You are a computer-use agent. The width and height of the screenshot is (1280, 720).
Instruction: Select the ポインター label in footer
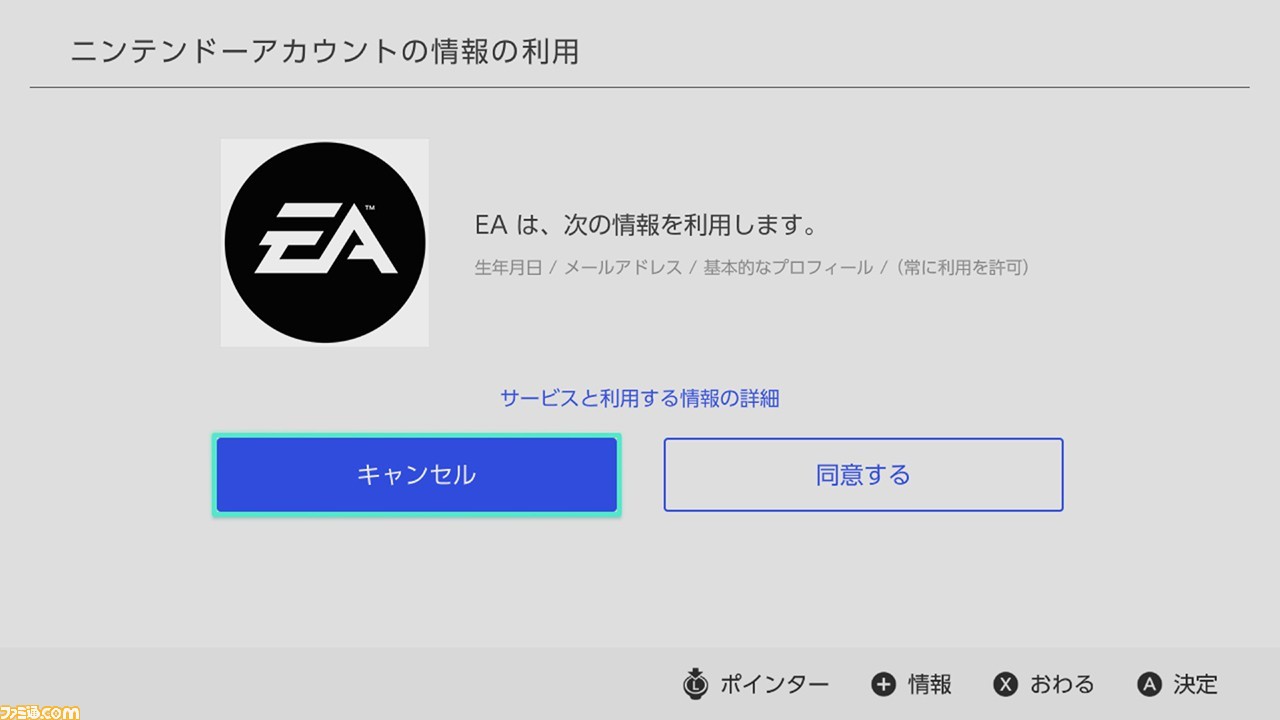coord(774,684)
